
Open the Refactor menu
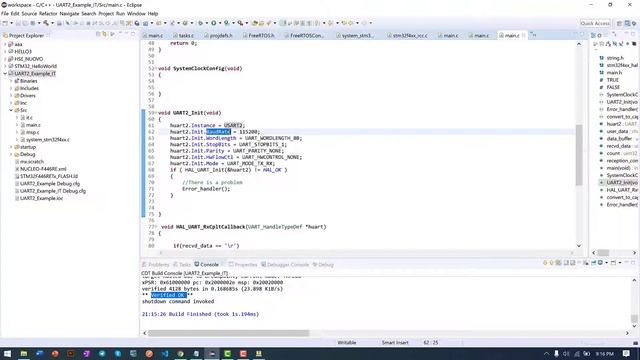48,13
